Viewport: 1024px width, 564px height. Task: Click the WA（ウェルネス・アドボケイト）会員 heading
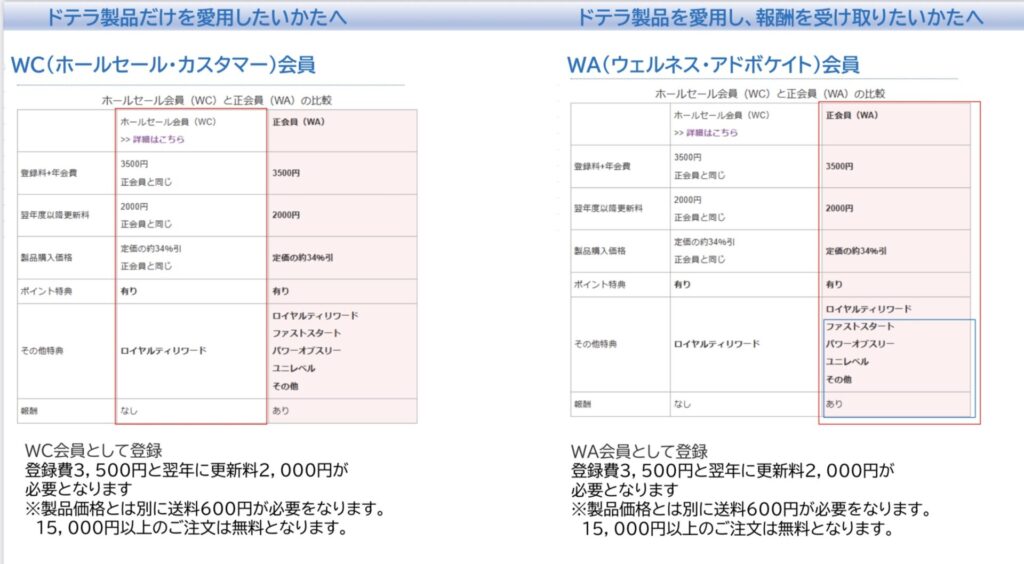pos(712,66)
